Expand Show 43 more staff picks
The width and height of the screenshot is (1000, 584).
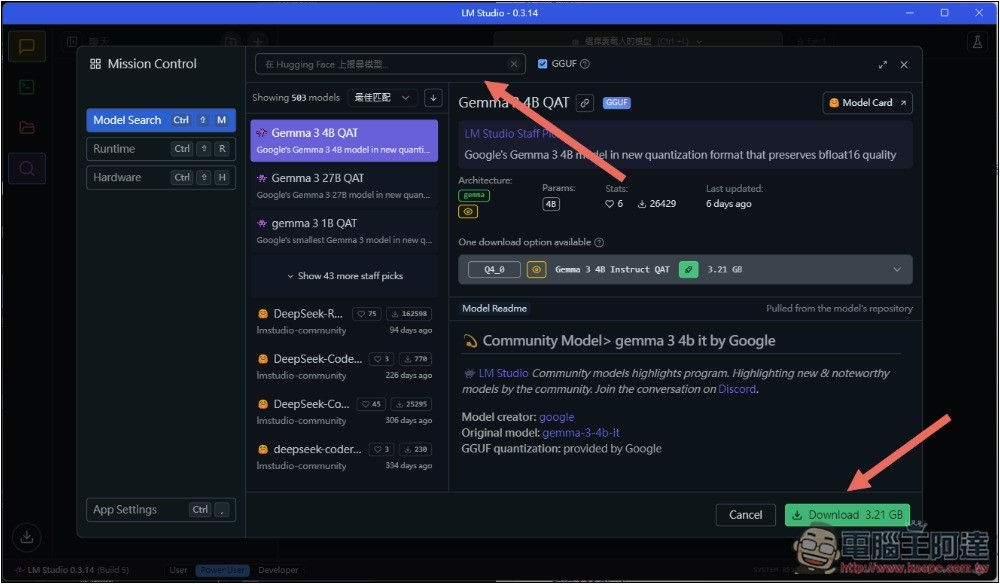(x=344, y=276)
